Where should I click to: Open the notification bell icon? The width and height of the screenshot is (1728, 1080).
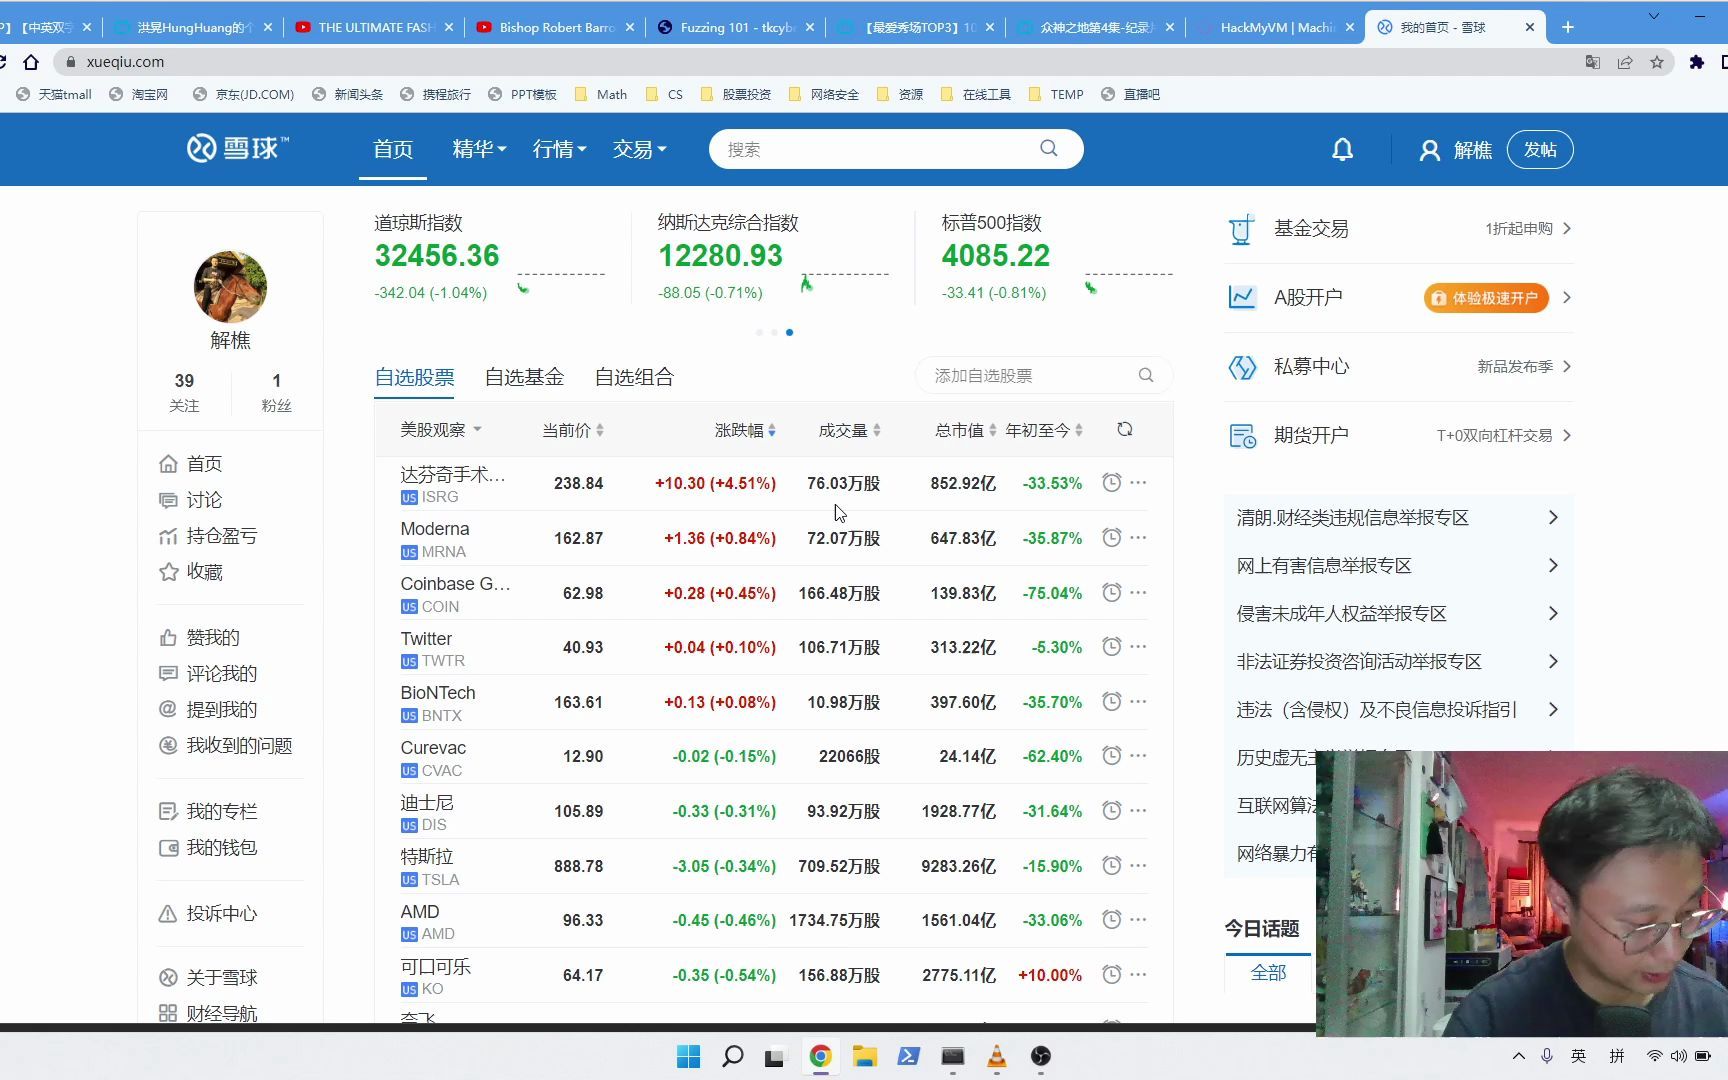(1342, 150)
